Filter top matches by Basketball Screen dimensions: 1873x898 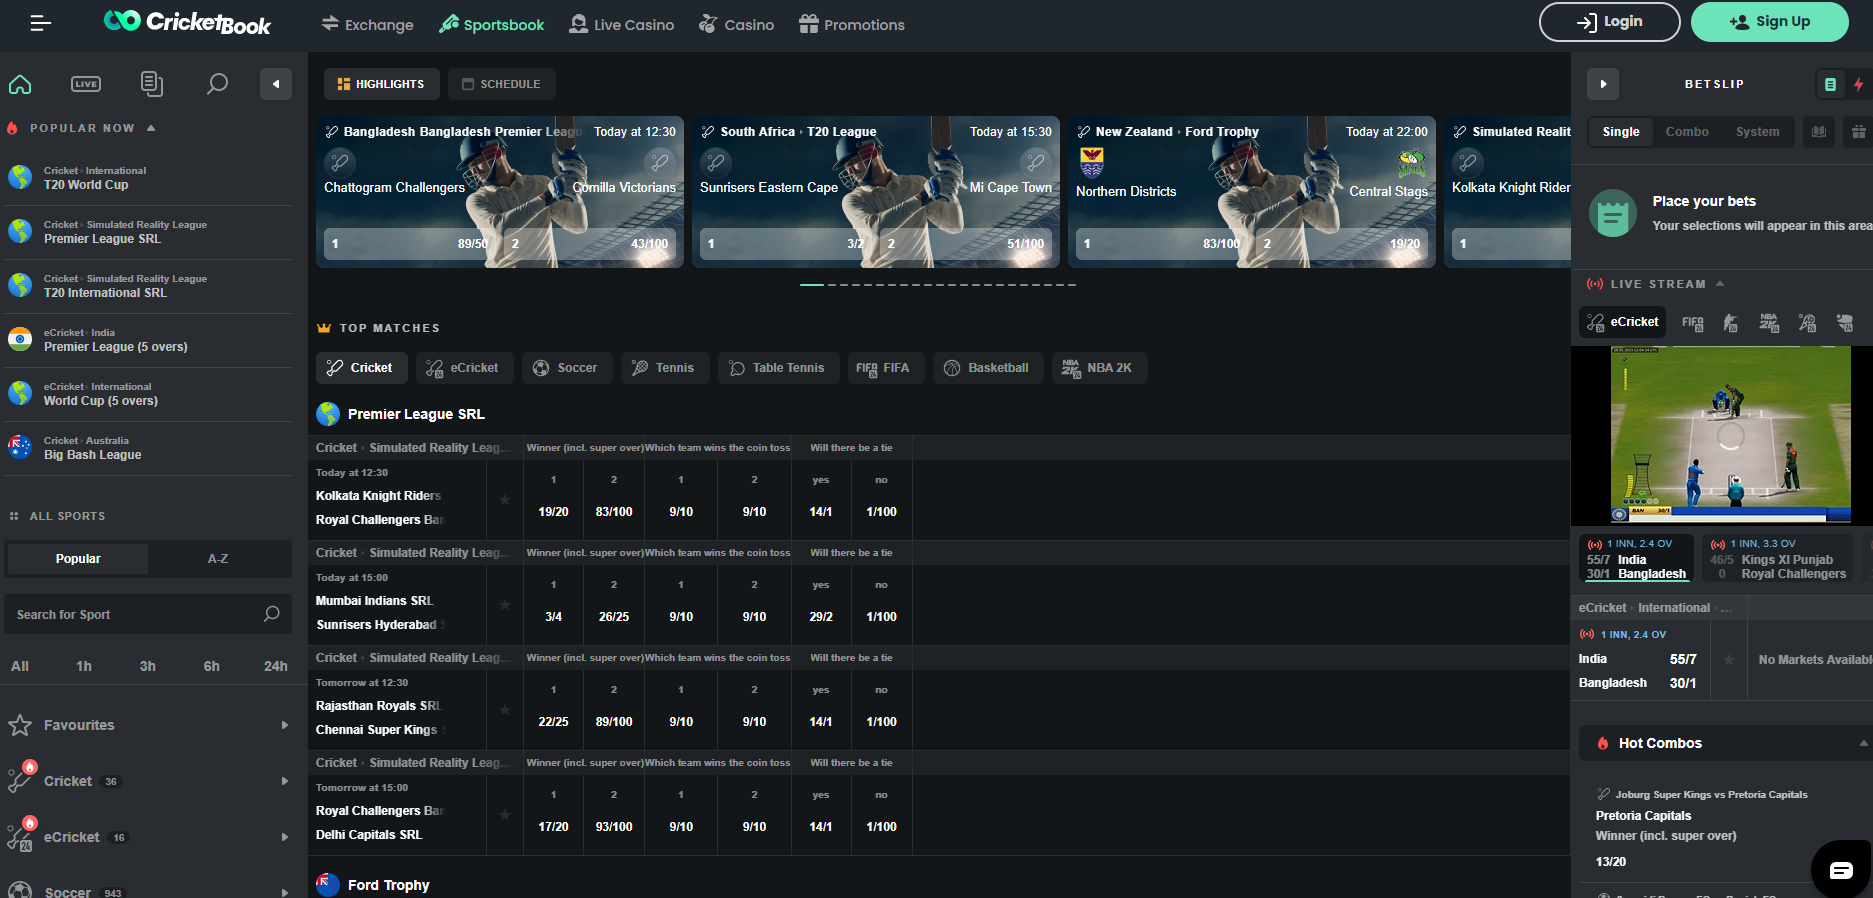pyautogui.click(x=986, y=368)
